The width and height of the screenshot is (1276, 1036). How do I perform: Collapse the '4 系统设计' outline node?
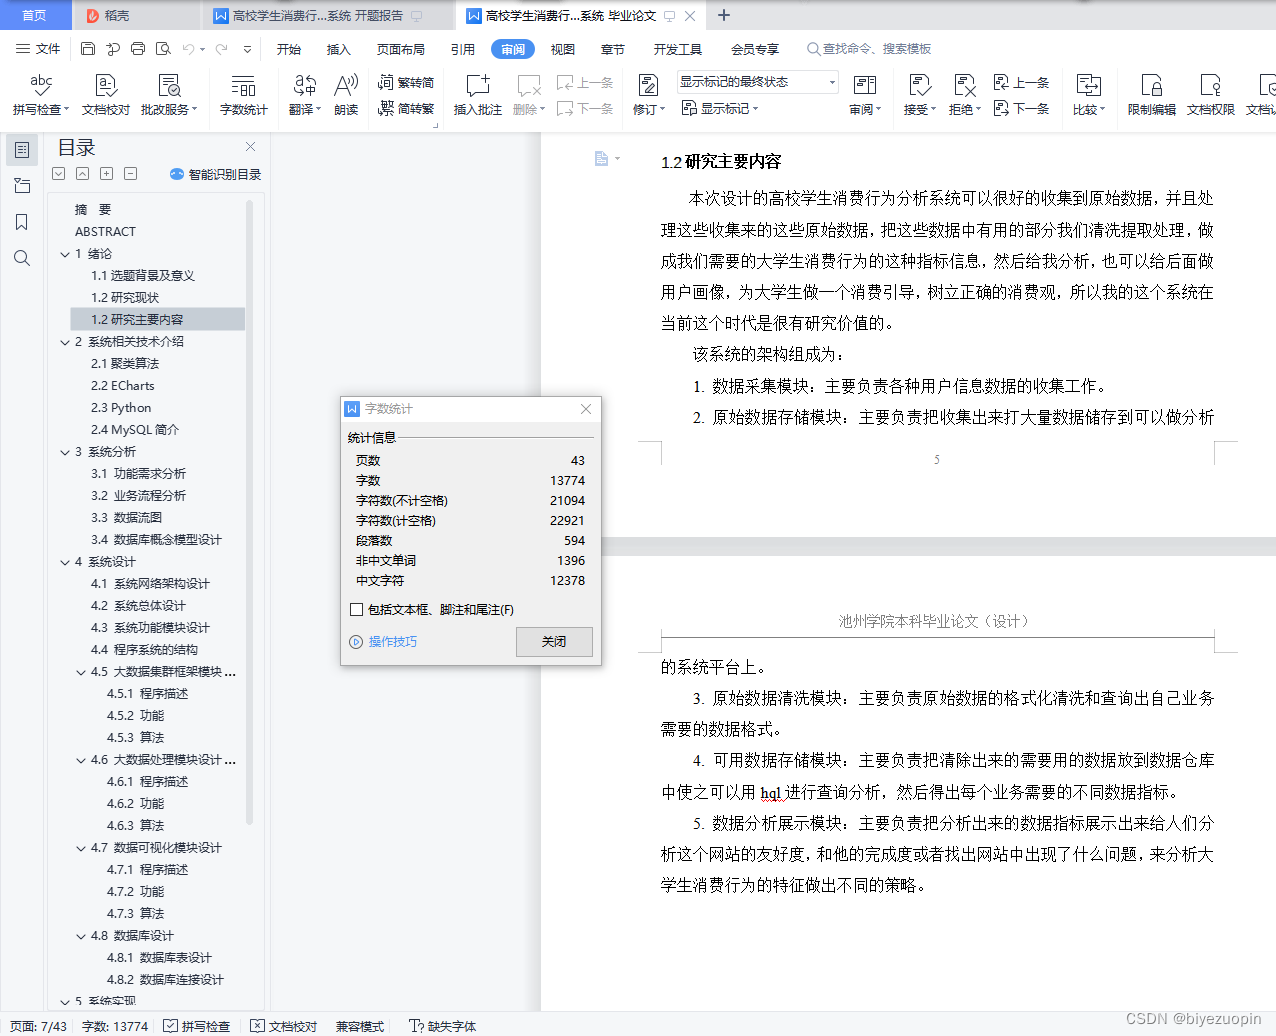[65, 562]
